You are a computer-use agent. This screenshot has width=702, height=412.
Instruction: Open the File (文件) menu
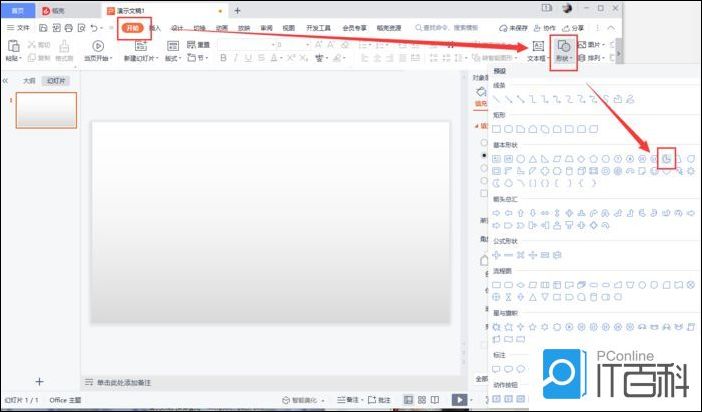point(18,28)
